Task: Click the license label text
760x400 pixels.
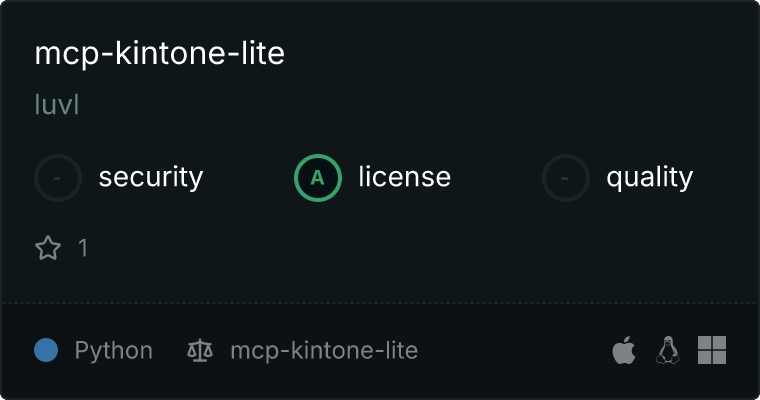Action: 405,176
